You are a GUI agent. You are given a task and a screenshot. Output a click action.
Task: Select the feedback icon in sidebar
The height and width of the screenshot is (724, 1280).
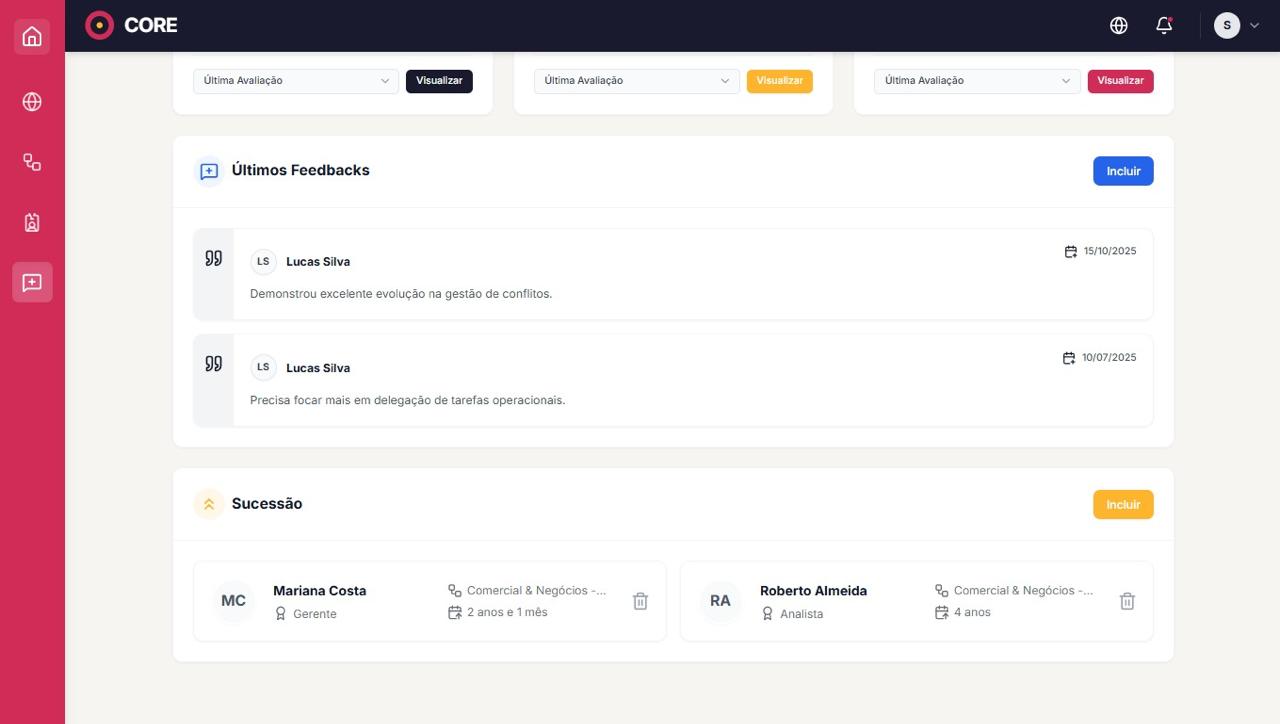[32, 283]
